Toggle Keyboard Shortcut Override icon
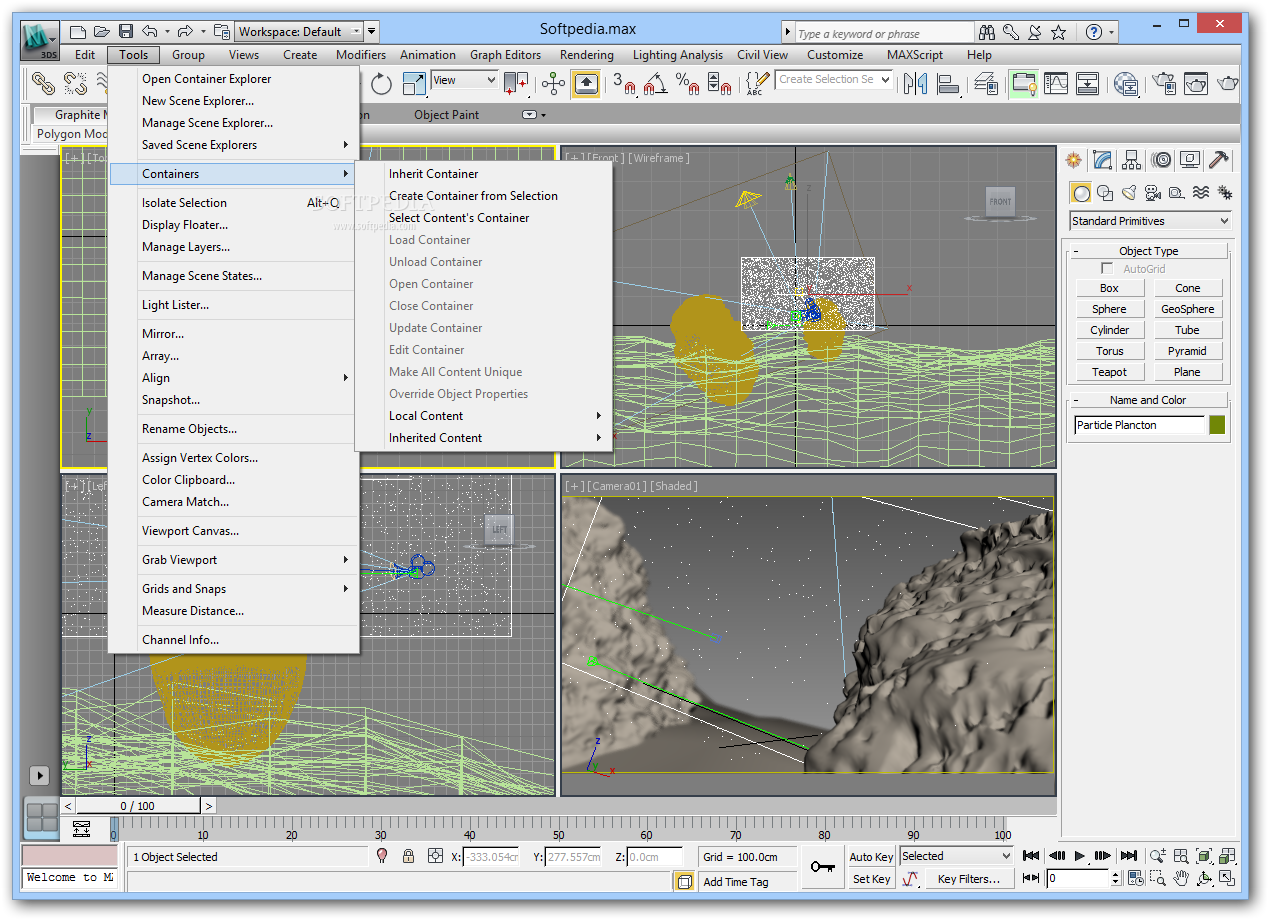The height and width of the screenshot is (920, 1269). (x=586, y=84)
